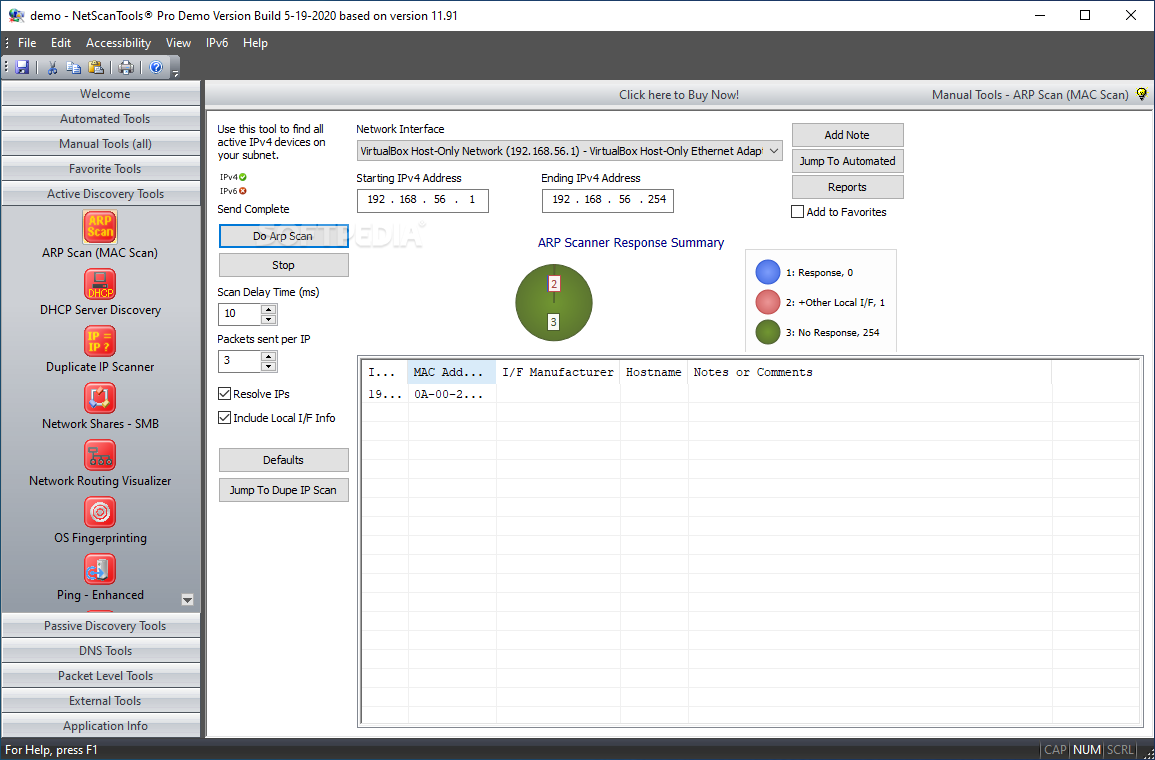1155x760 pixels.
Task: Expand the Manual Tools (all) section
Action: click(101, 144)
